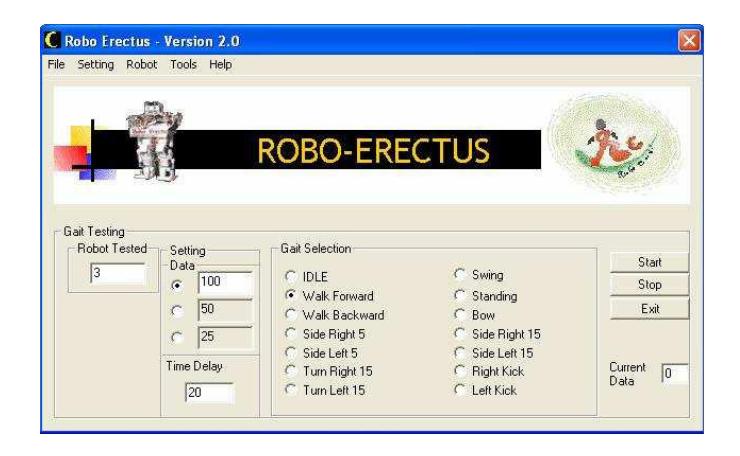Select the radio button beside 100
740x456 pixels.
177,285
